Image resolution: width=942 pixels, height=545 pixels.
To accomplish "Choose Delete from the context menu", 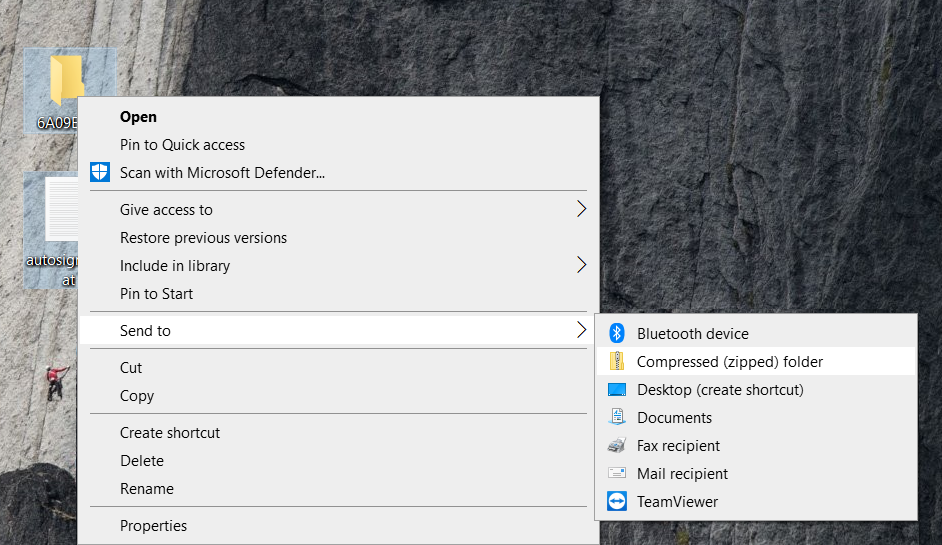I will tap(142, 461).
